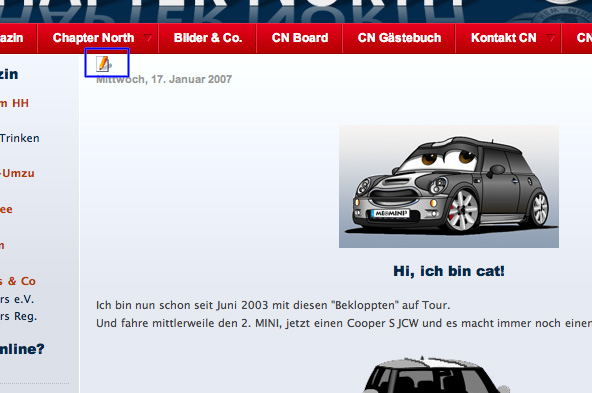Click the 'Hi, ich bin cat!' heading
This screenshot has height=393, width=592.
tap(449, 271)
